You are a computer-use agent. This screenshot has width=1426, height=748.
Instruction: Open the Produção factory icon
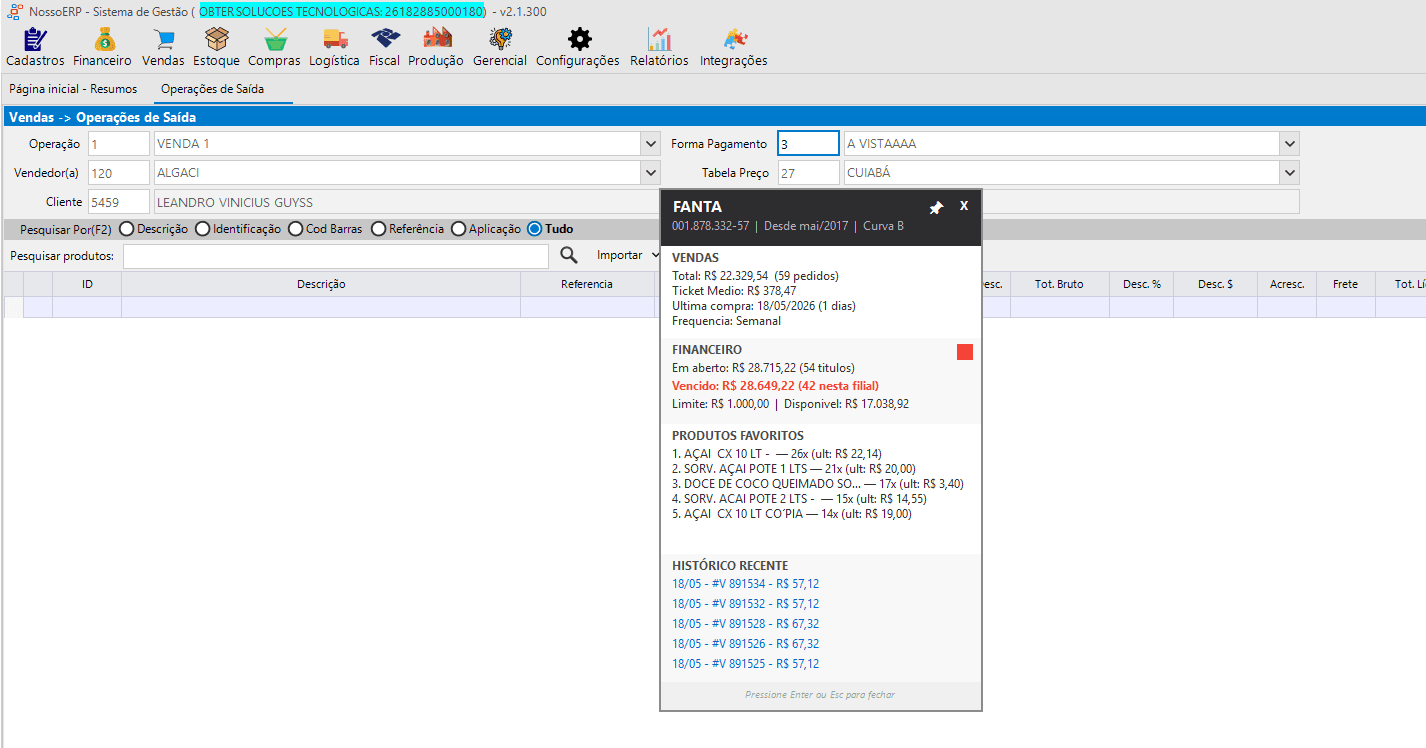pyautogui.click(x=437, y=39)
